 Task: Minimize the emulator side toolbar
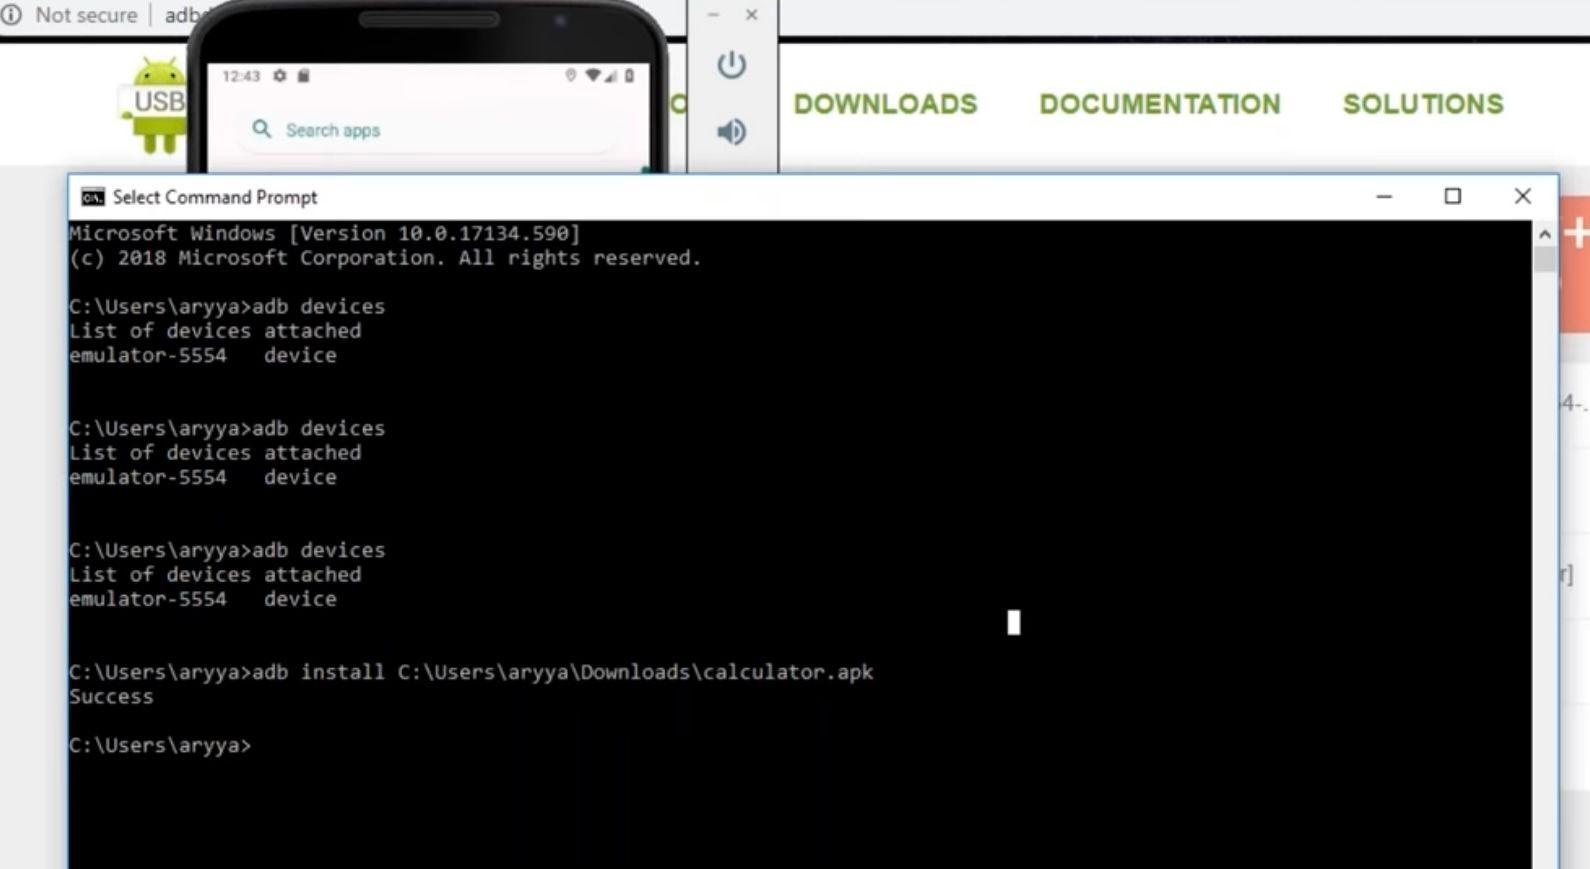pos(713,15)
